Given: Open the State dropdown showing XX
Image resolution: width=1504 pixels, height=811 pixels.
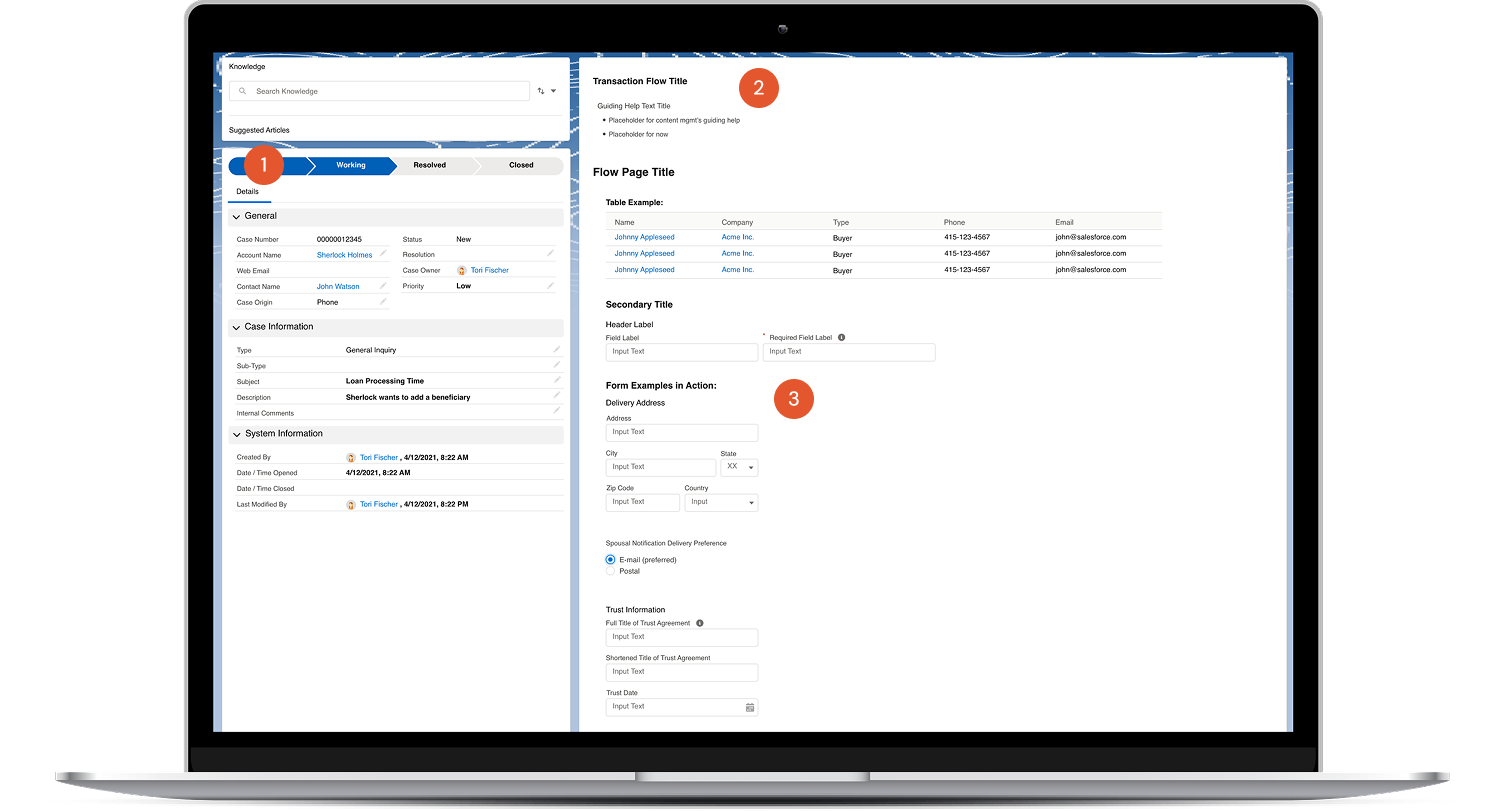Looking at the screenshot, I should point(738,467).
